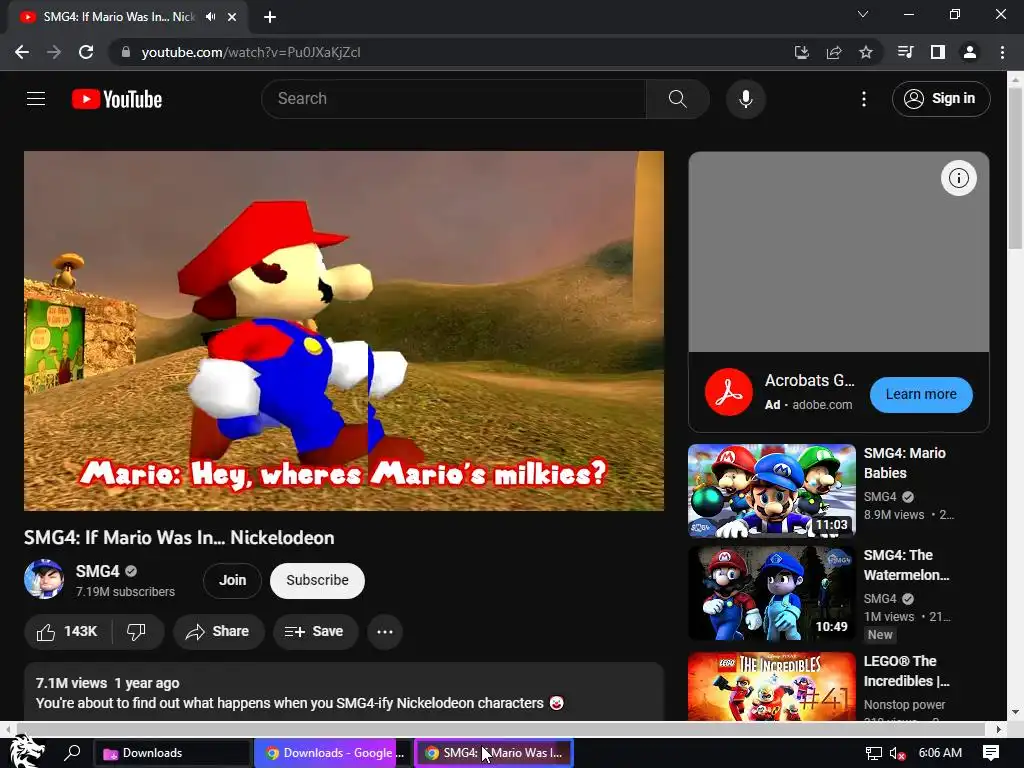Click muted volume icon in tray

[x=897, y=753]
